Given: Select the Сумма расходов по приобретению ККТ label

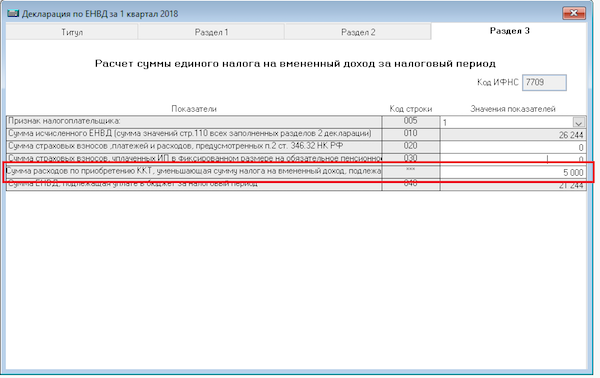Looking at the screenshot, I should 194,171.
